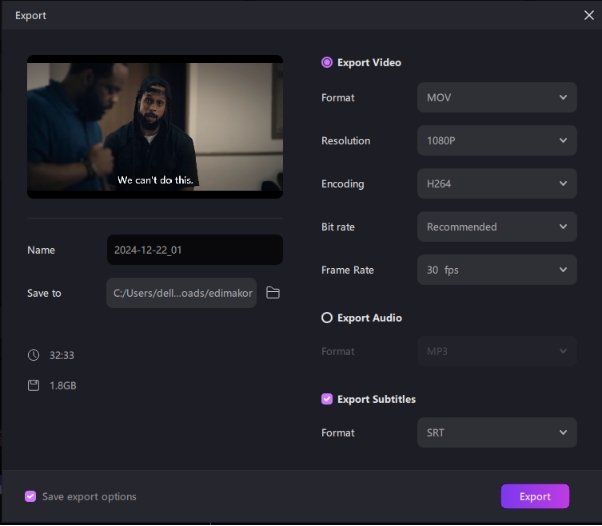The height and width of the screenshot is (526, 602).
Task: Click the Save export options label text
Action: [89, 496]
